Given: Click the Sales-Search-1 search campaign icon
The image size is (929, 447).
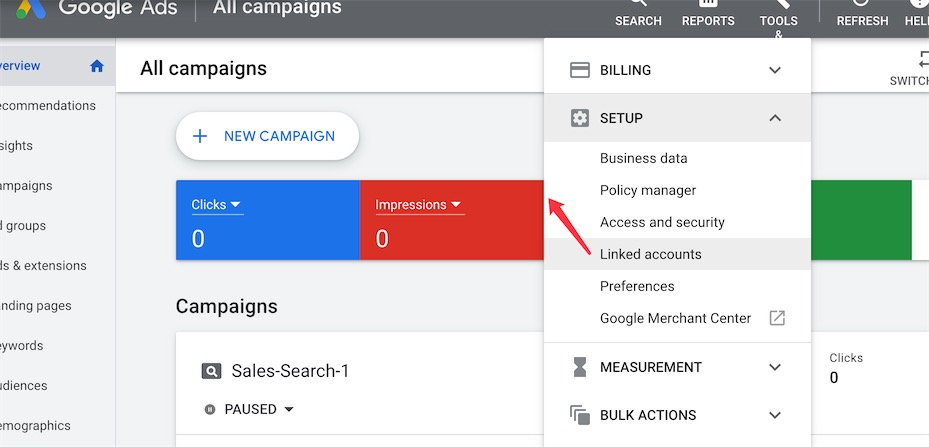Looking at the screenshot, I should coord(211,371).
